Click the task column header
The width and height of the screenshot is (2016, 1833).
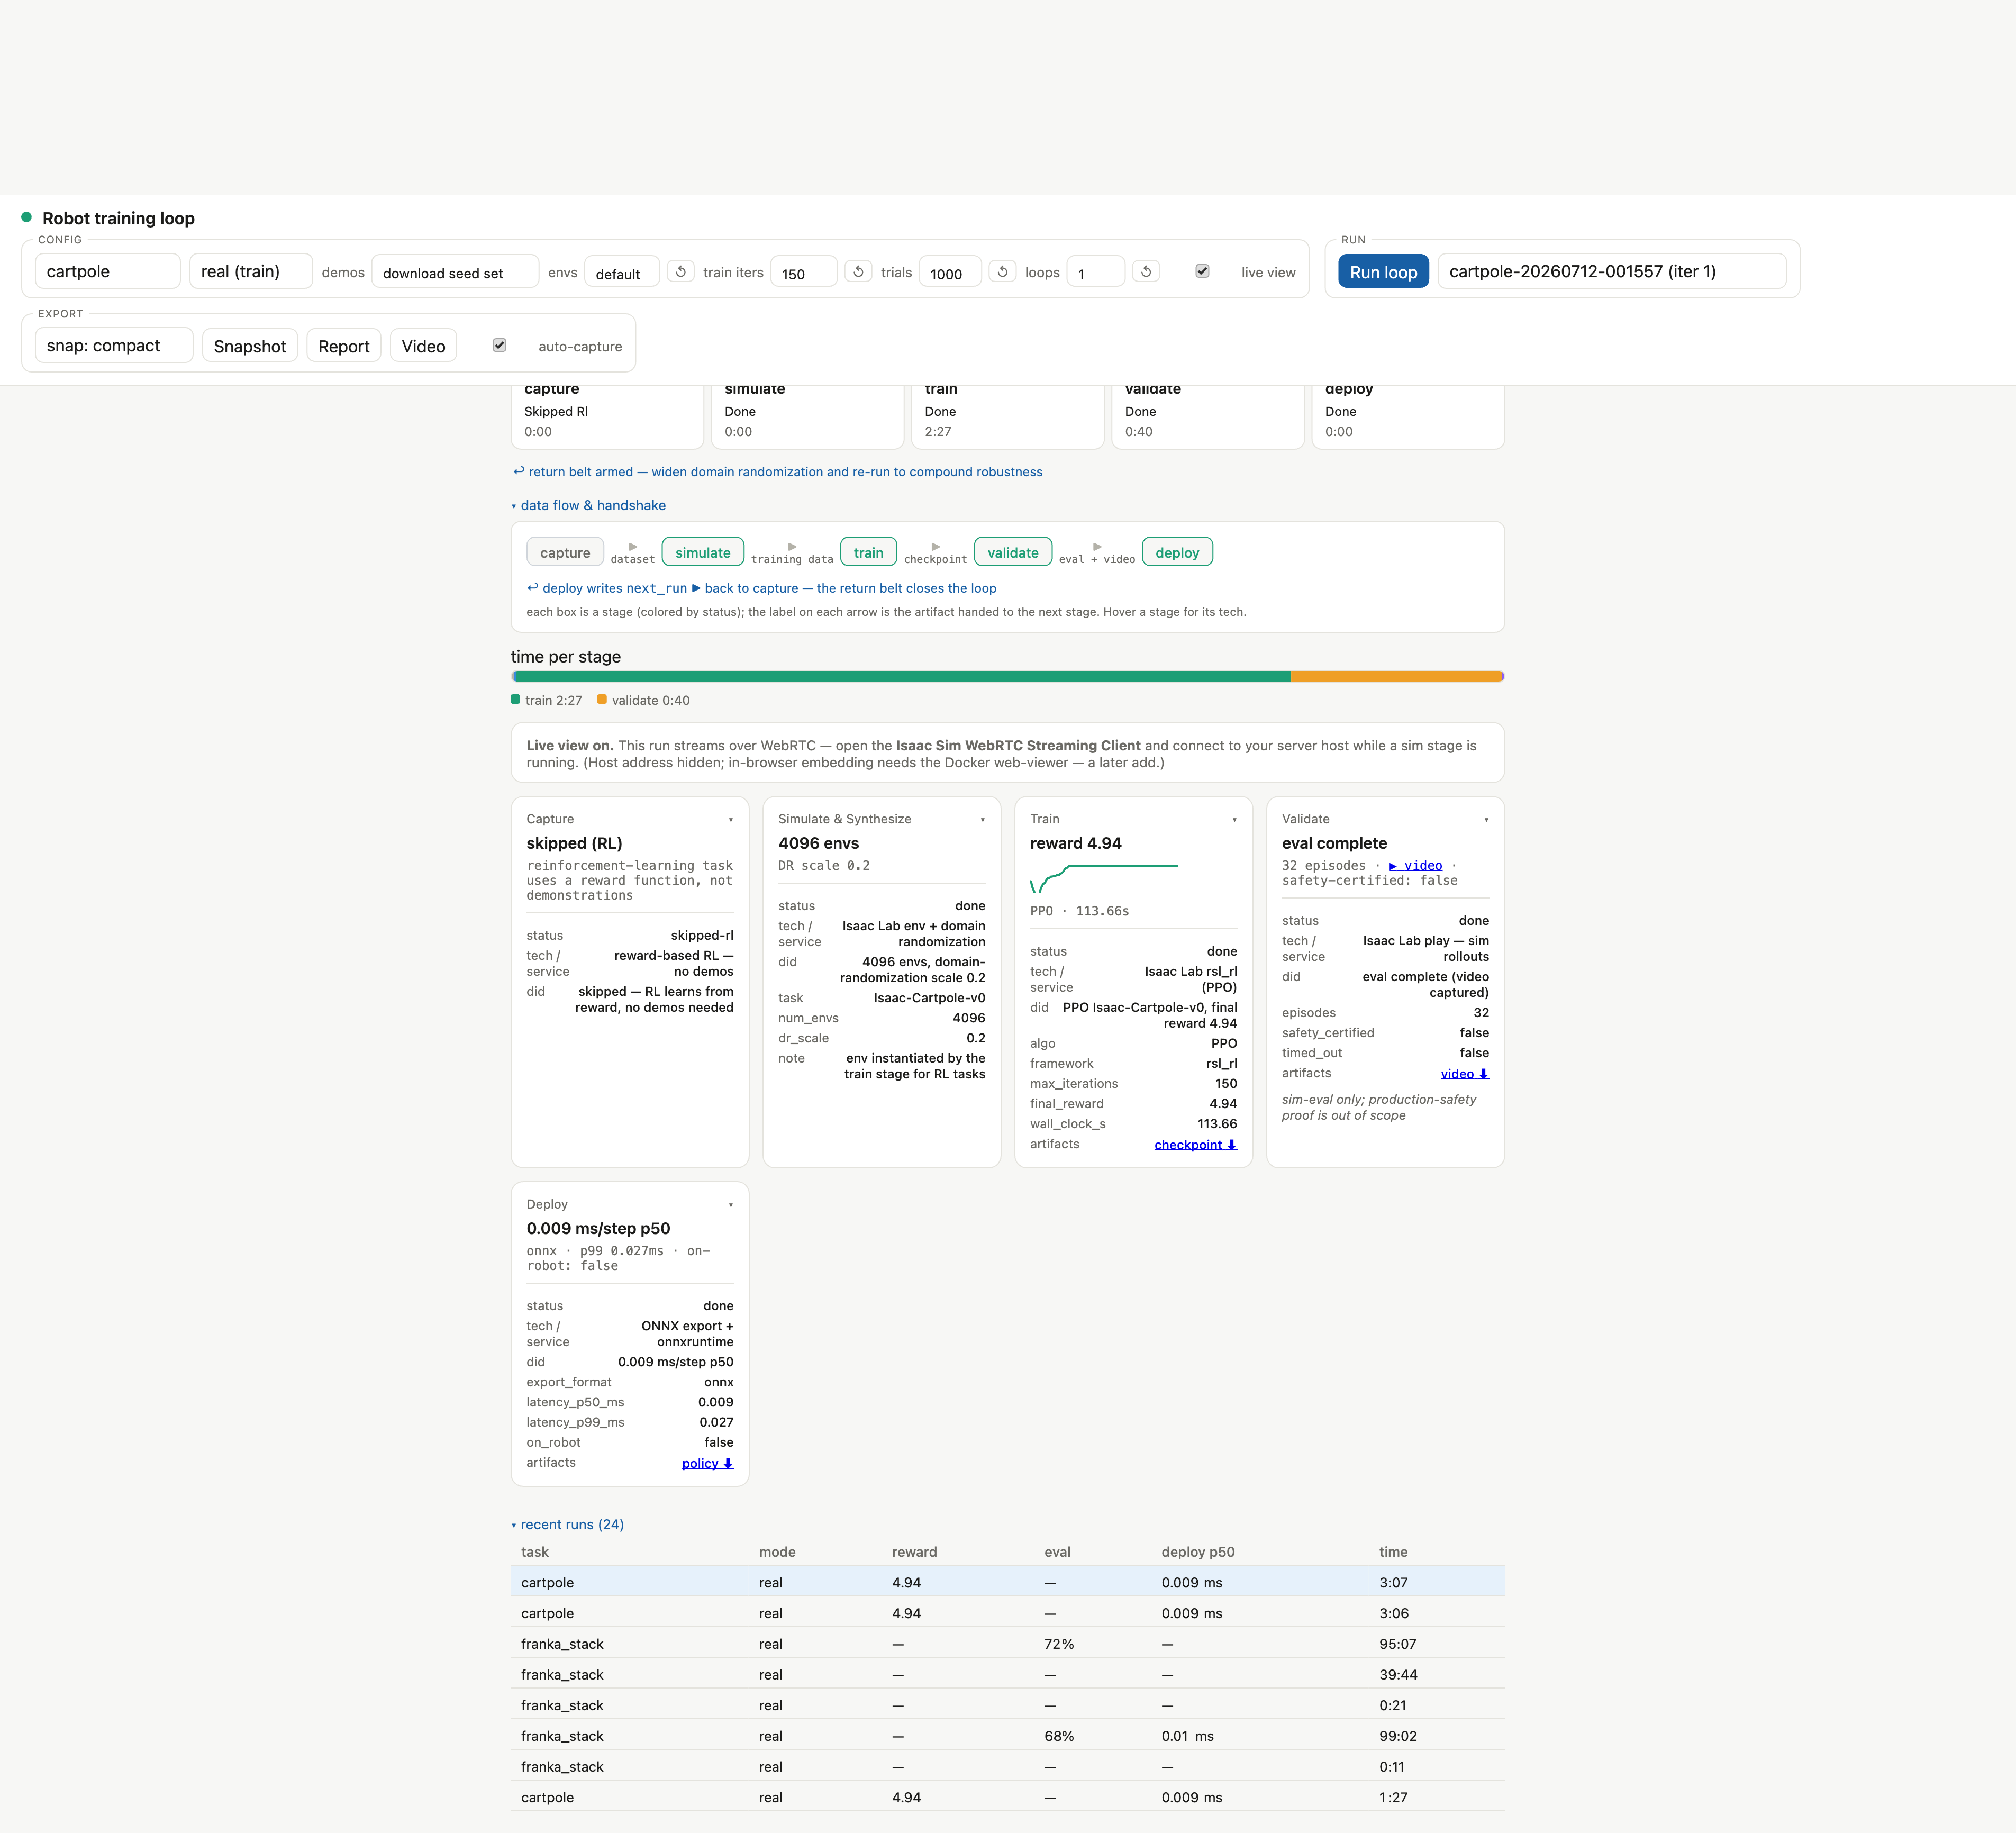click(534, 1552)
